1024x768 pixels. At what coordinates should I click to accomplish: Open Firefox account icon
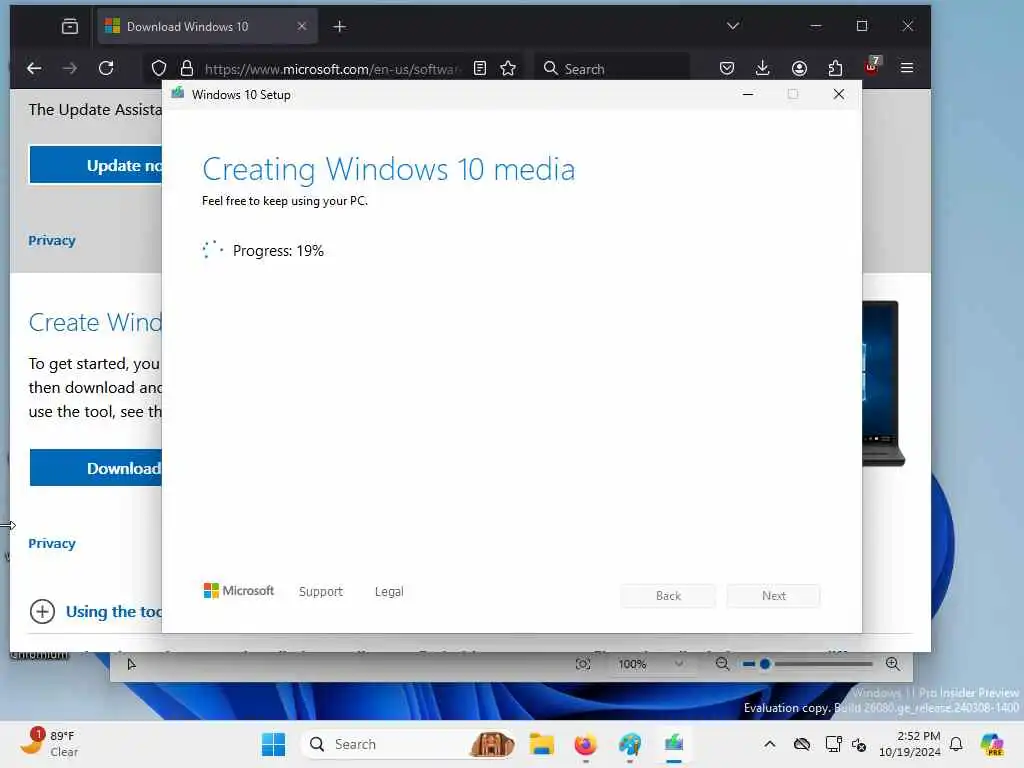tap(799, 68)
